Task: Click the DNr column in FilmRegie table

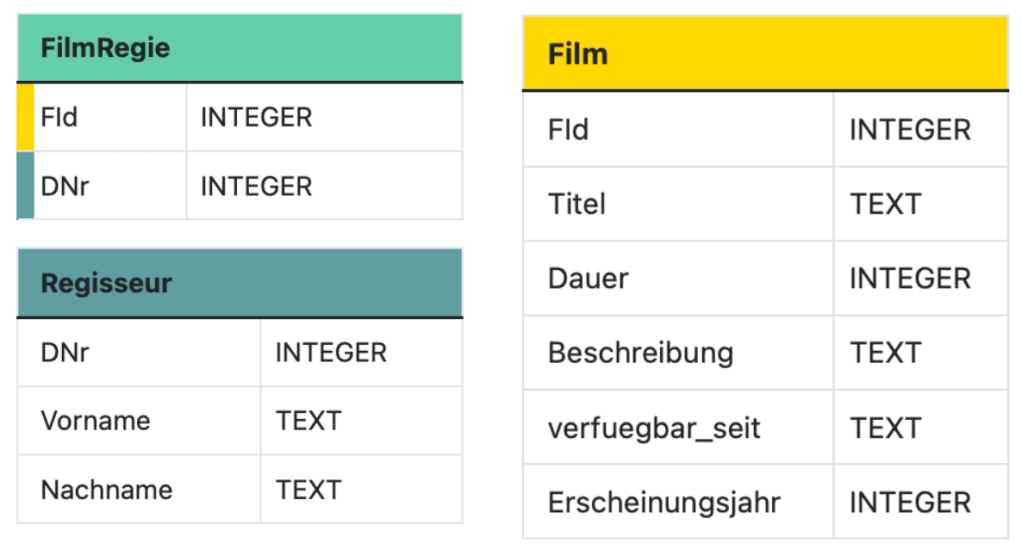Action: (x=65, y=186)
